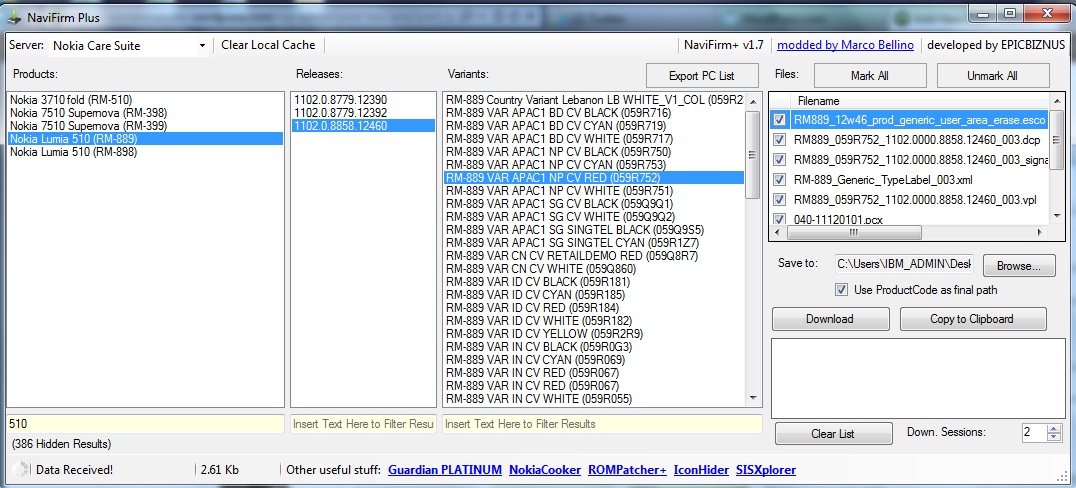Viewport: 1076px width, 488px height.
Task: Select variant CN CV RETAILDEMO RED (059Q8R7)
Action: [x=594, y=256]
